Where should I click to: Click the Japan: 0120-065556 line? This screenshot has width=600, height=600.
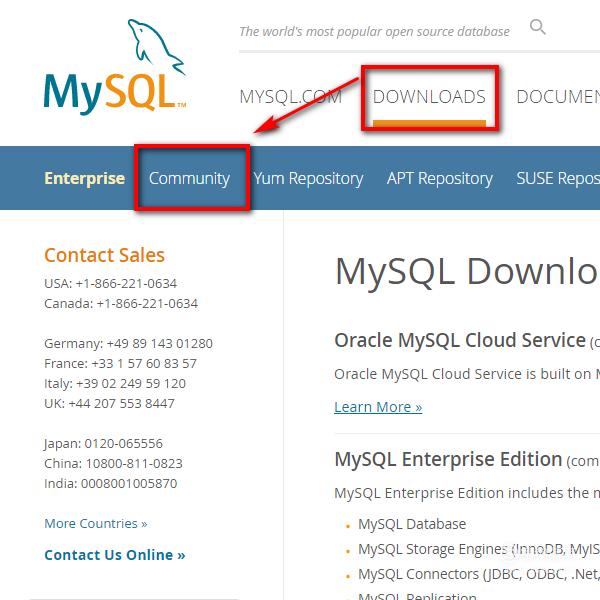coord(103,443)
